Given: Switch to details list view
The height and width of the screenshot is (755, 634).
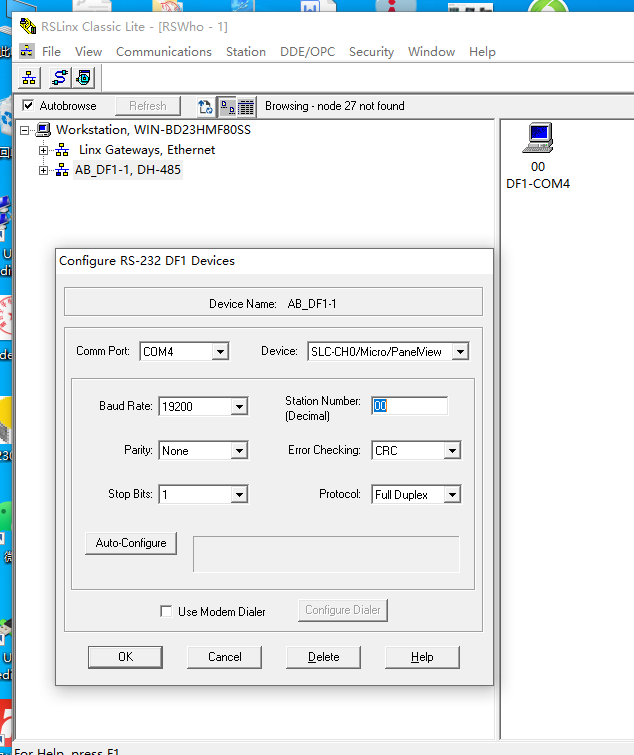Looking at the screenshot, I should click(246, 106).
